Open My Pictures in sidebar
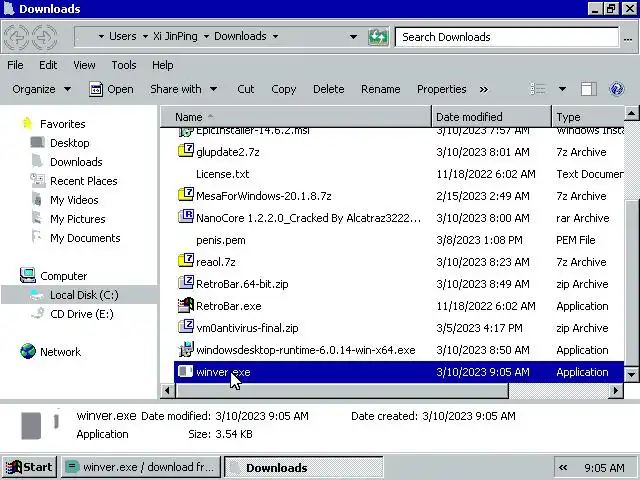640x480 pixels. point(78,219)
